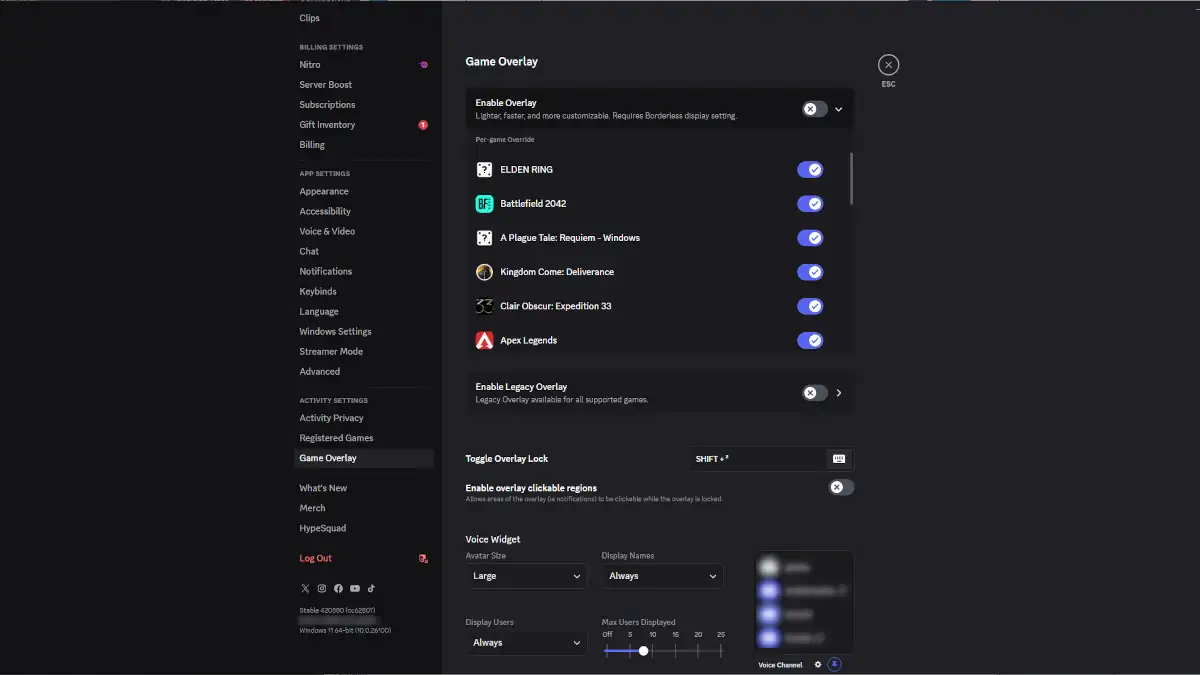This screenshot has height=675, width=1200.
Task: Open Voice Channel widget settings gear
Action: pos(817,664)
